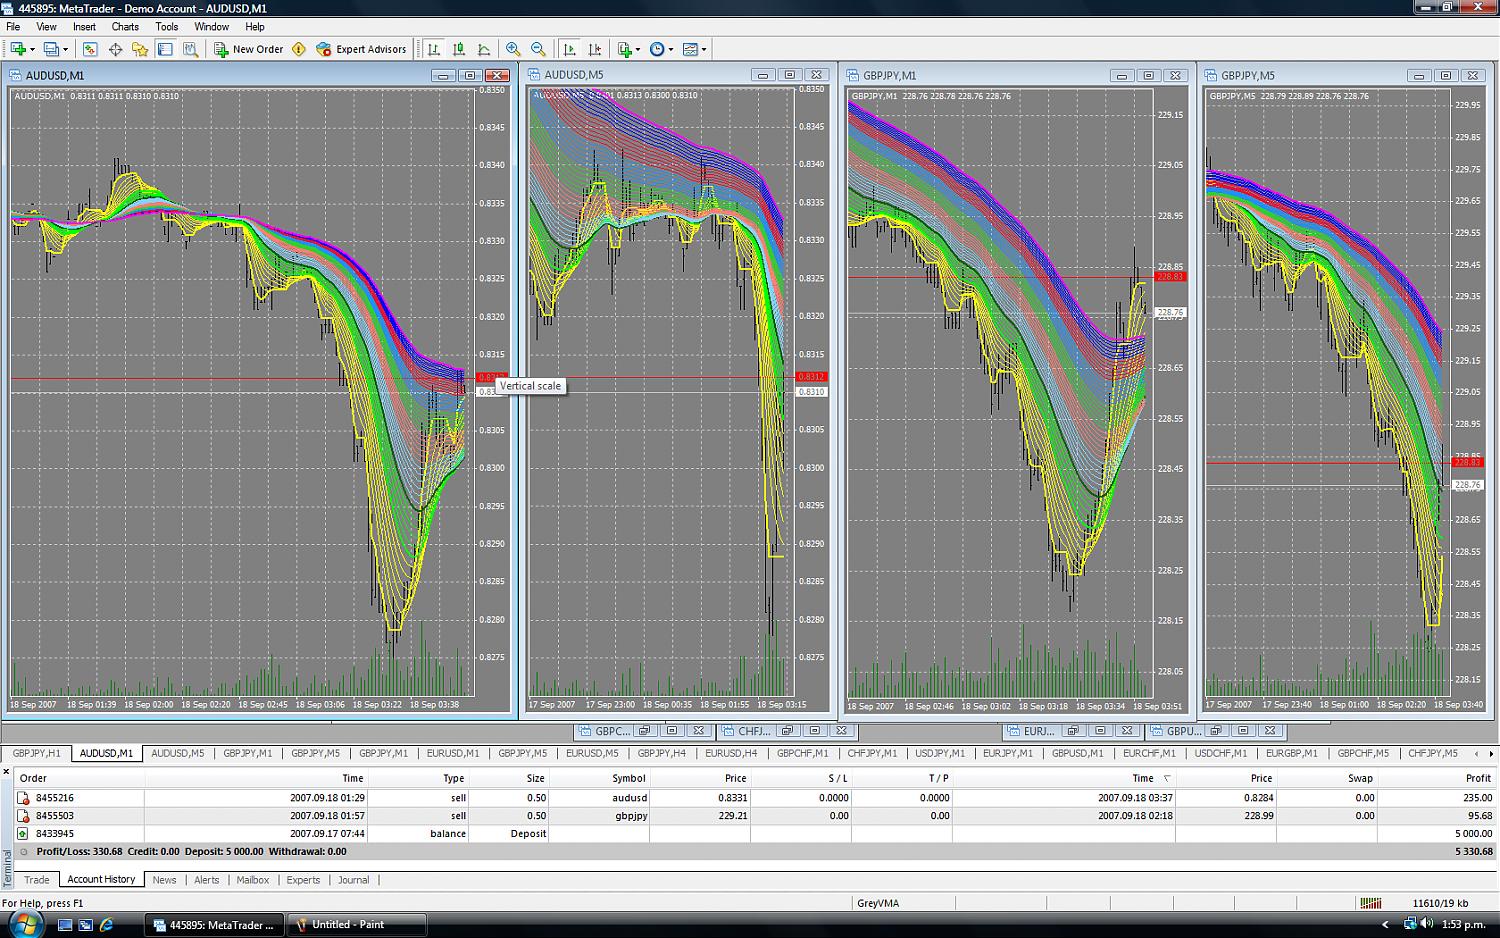Switch to bar chart mode
Screen dimensions: 1500x938
[434, 49]
